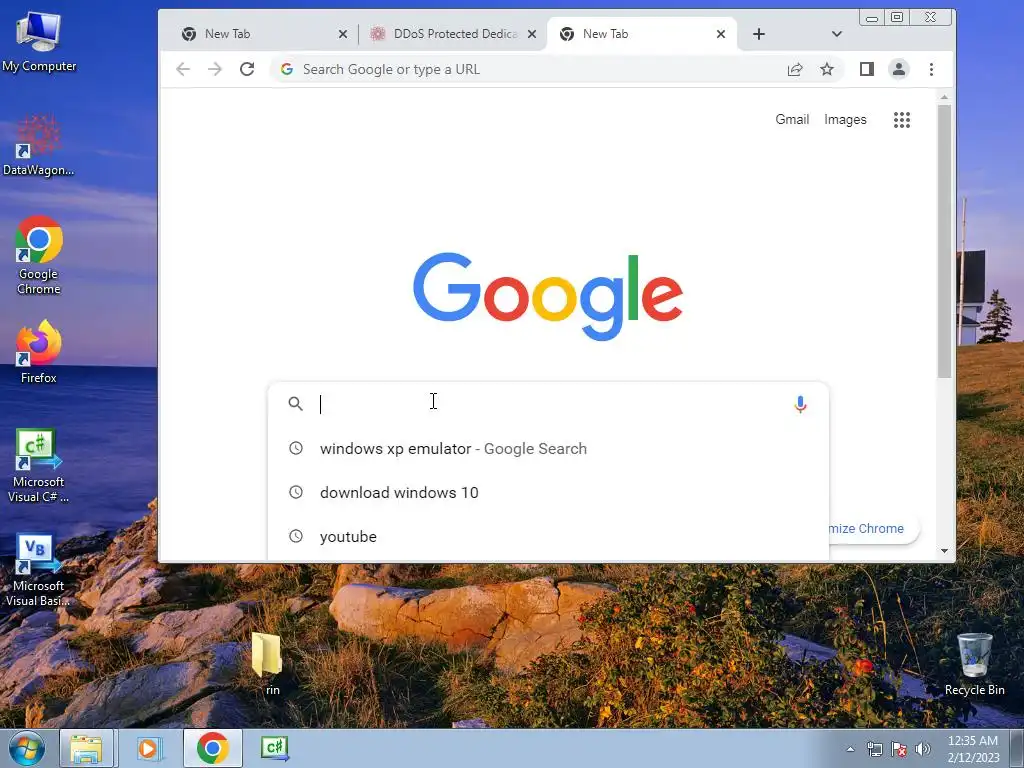Open the rin folder on the desktop
The image size is (1024, 768).
pos(267,664)
